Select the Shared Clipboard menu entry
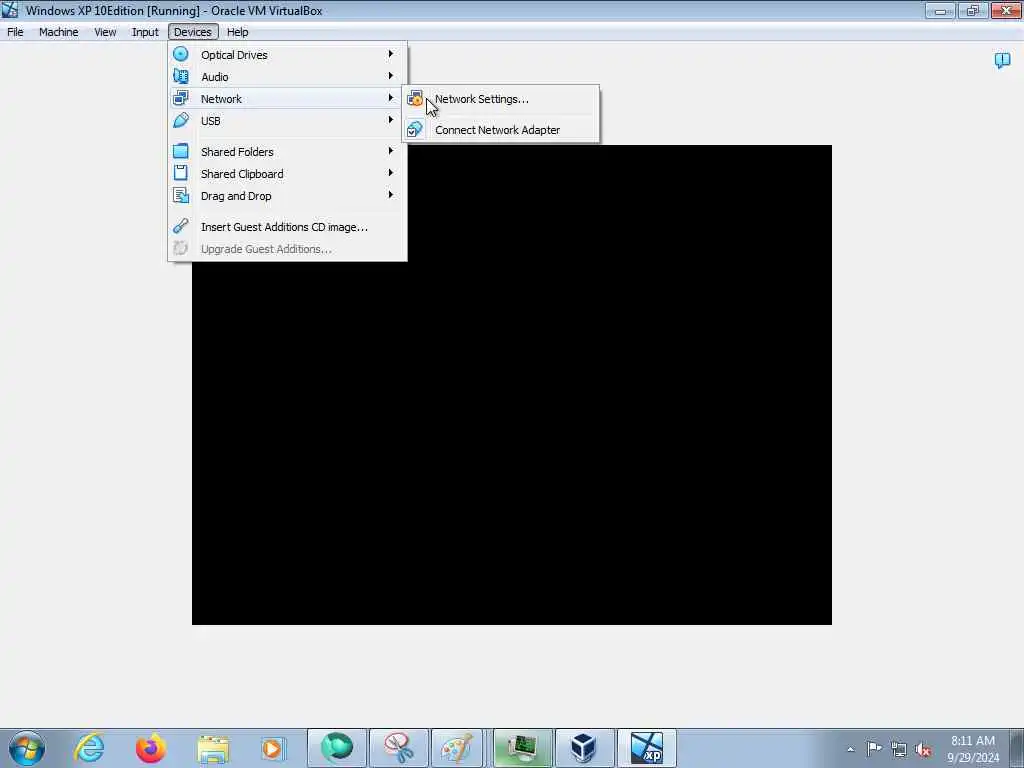This screenshot has width=1024, height=768. (x=287, y=174)
